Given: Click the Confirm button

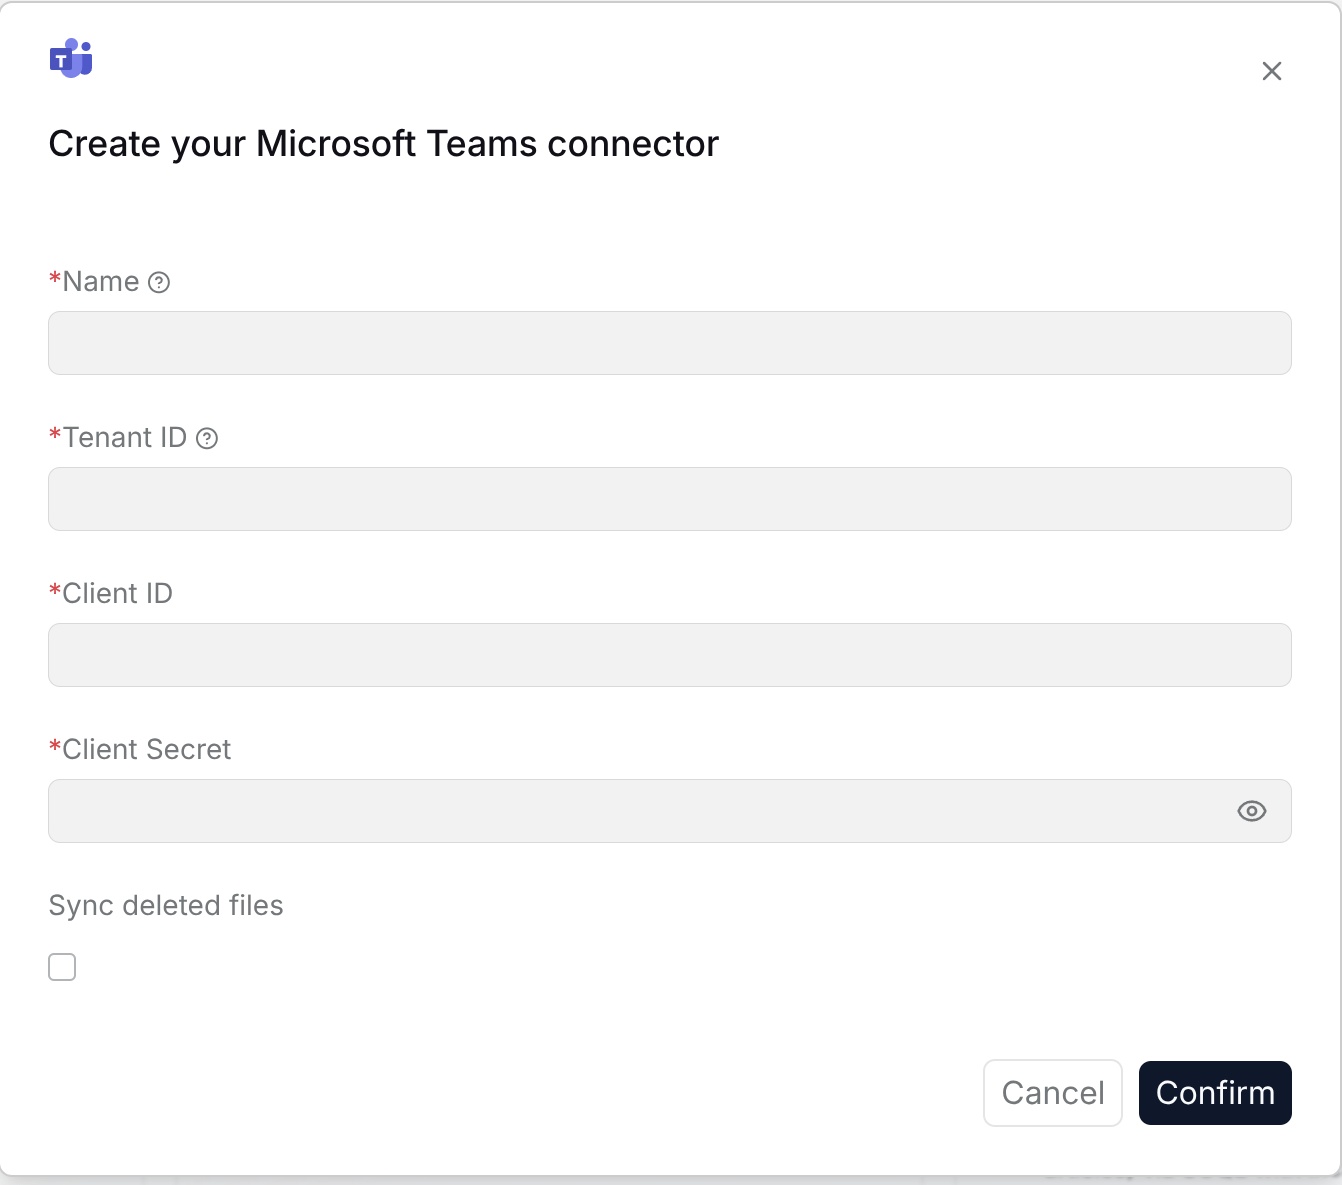Looking at the screenshot, I should (x=1215, y=1093).
